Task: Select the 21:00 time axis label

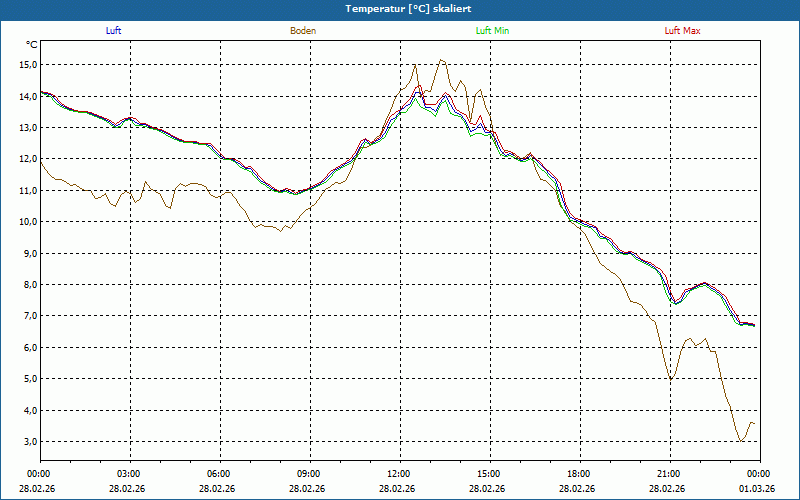Action: 667,474
